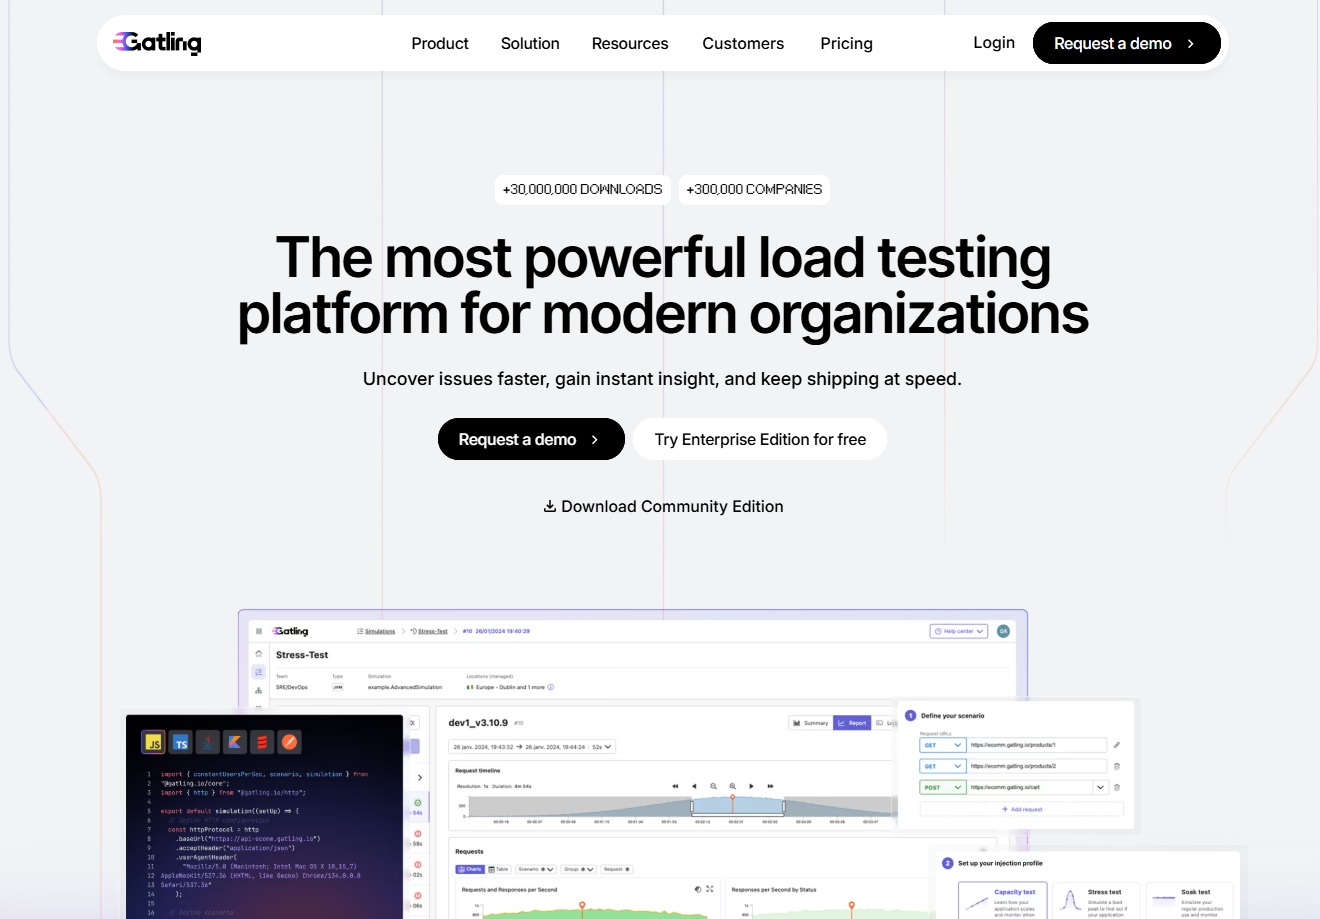Select the TypeScript language icon
Screen dimensions: 1320x919
point(181,743)
